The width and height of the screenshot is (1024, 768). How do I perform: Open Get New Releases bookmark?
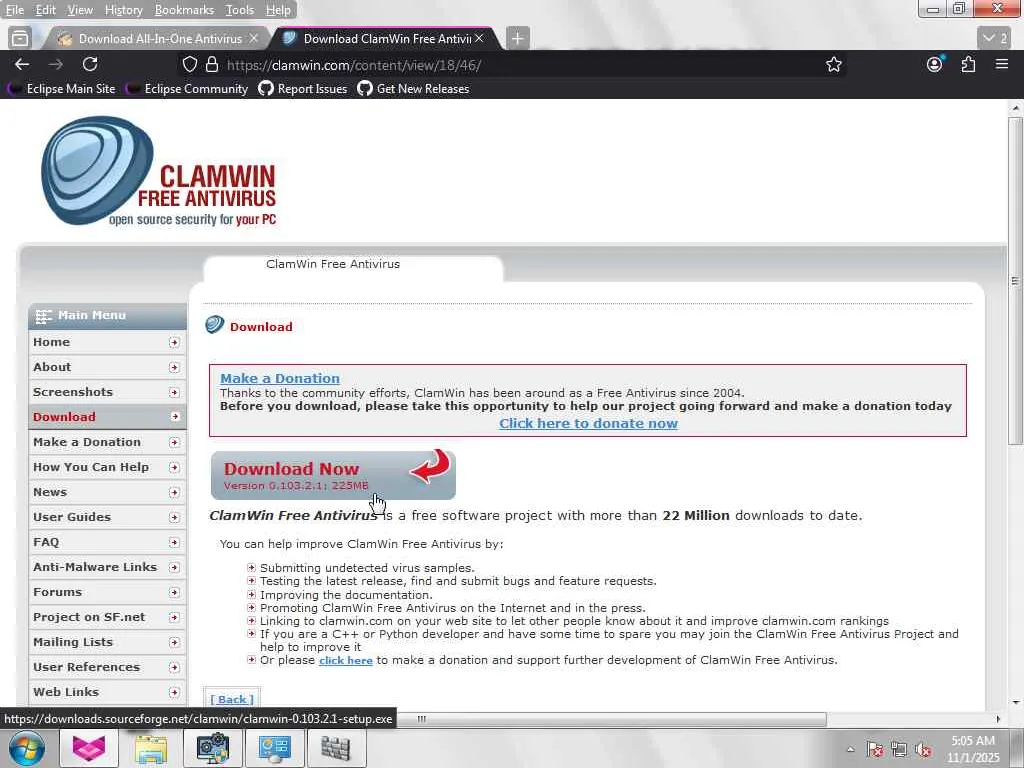(413, 89)
